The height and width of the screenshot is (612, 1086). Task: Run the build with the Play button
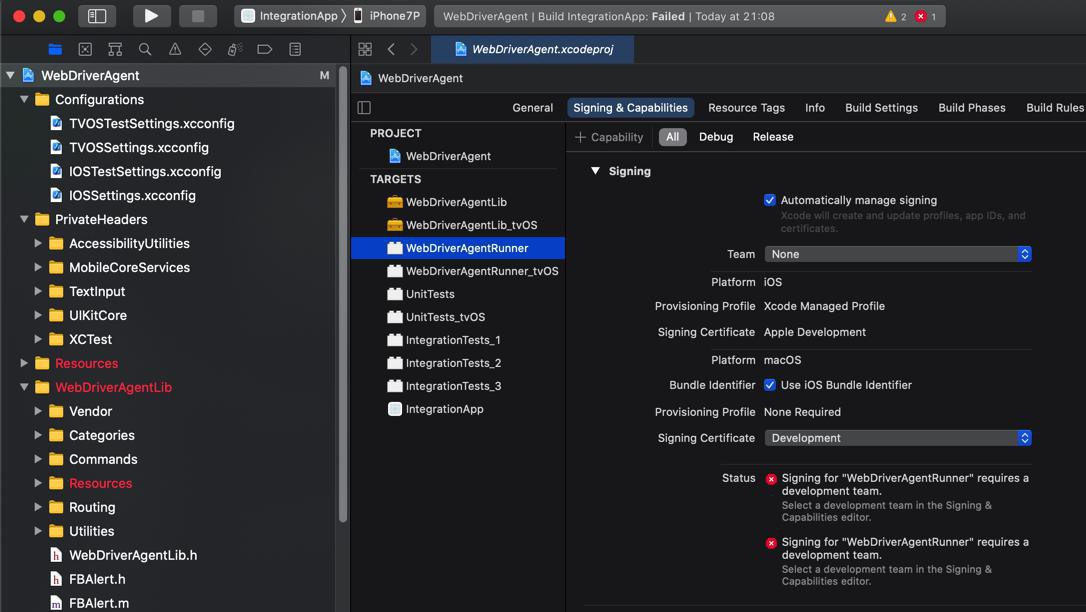tap(151, 16)
